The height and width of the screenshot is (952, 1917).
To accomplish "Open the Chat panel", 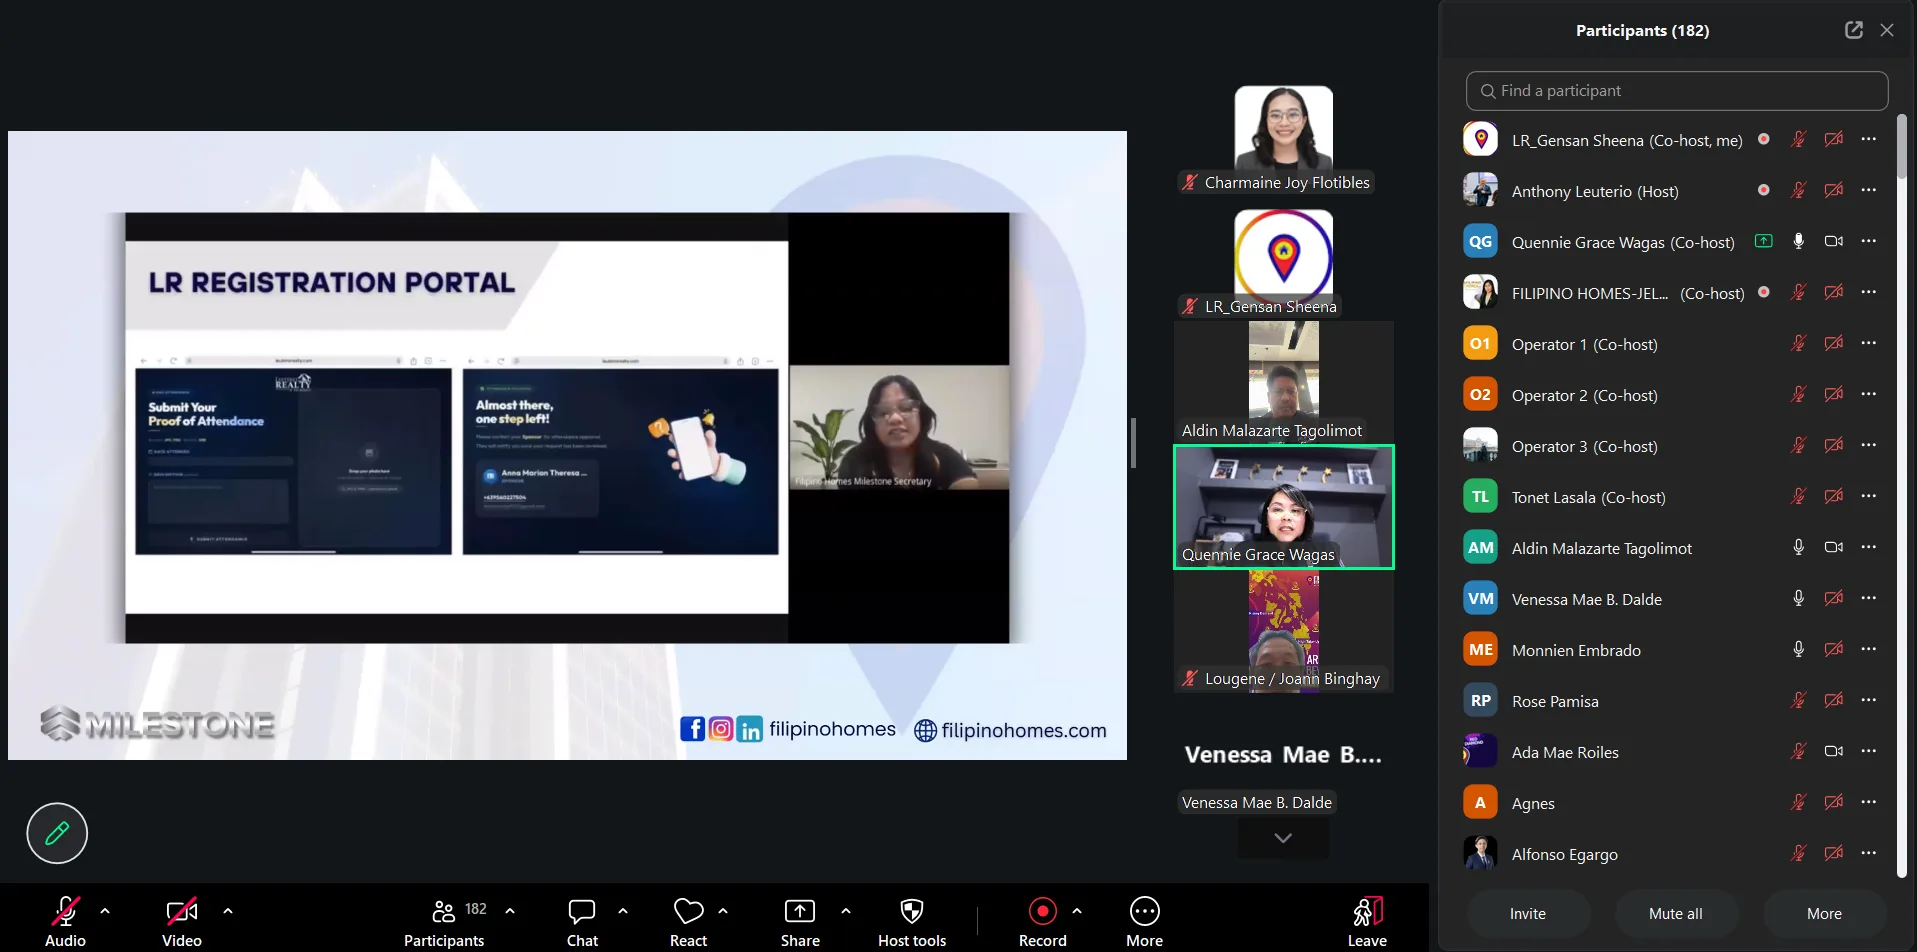I will [582, 920].
